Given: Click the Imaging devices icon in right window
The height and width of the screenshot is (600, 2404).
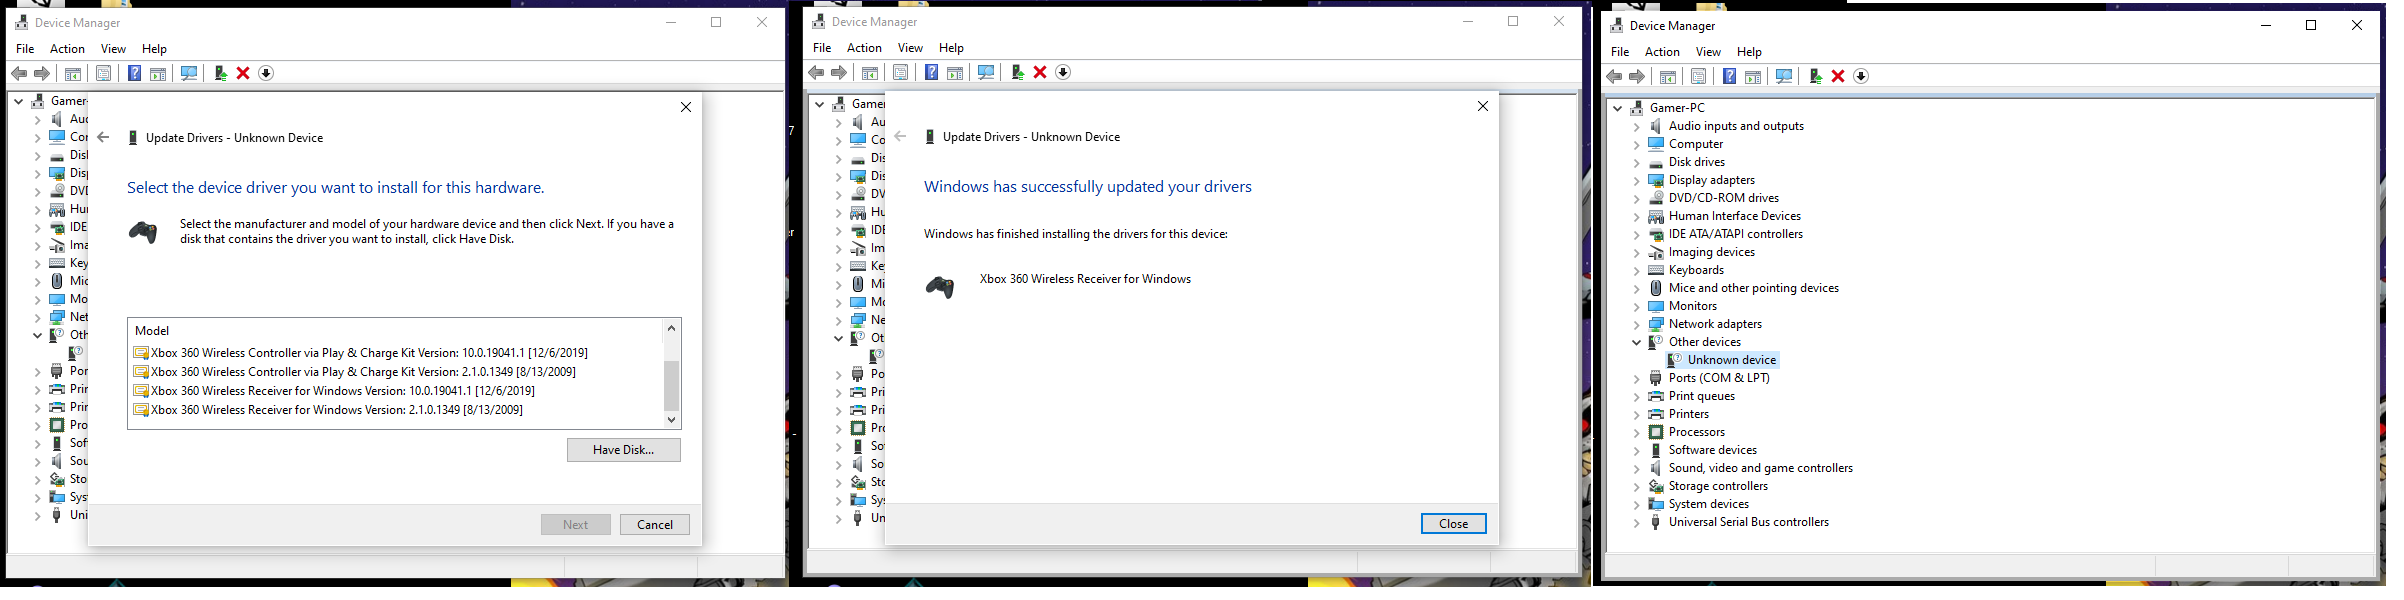Looking at the screenshot, I should (1656, 252).
